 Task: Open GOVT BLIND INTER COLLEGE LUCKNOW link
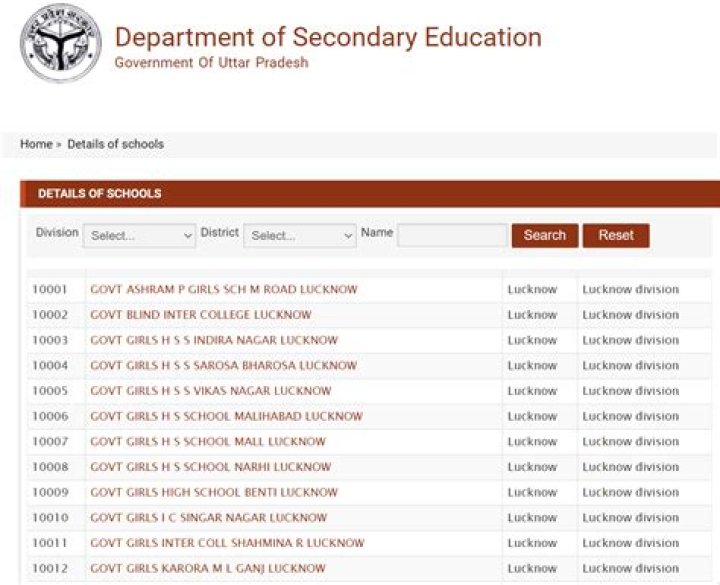coord(200,315)
